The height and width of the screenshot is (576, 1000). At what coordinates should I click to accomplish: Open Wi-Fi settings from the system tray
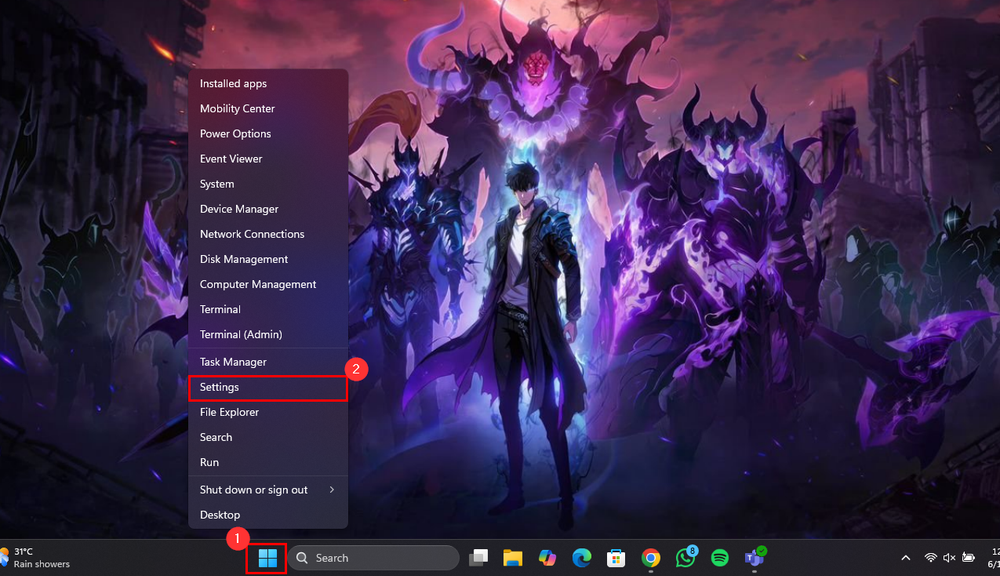932,557
